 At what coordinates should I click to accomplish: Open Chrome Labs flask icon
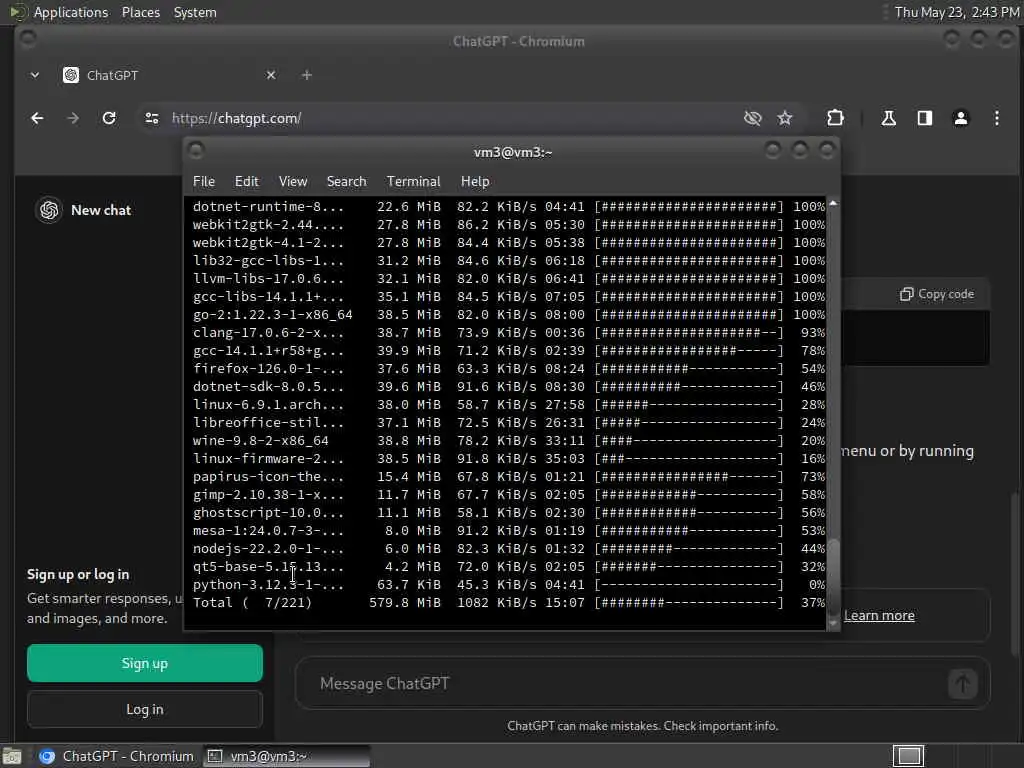(889, 118)
